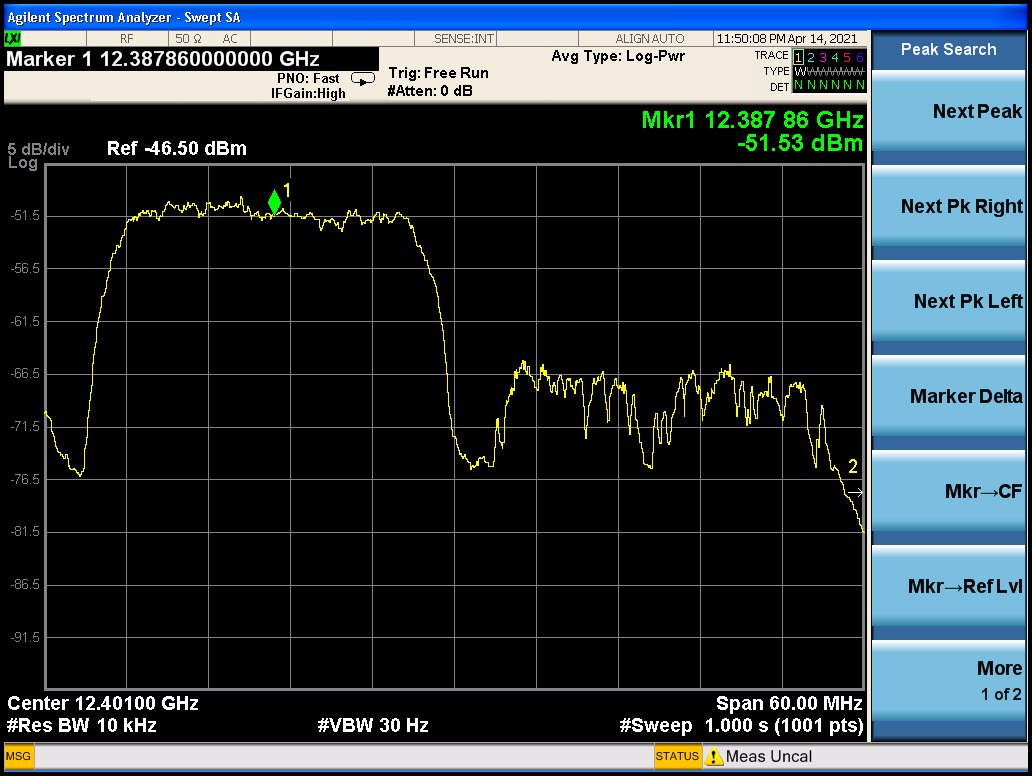Click the RF input indicator
Image resolution: width=1032 pixels, height=776 pixels.
[x=126, y=39]
